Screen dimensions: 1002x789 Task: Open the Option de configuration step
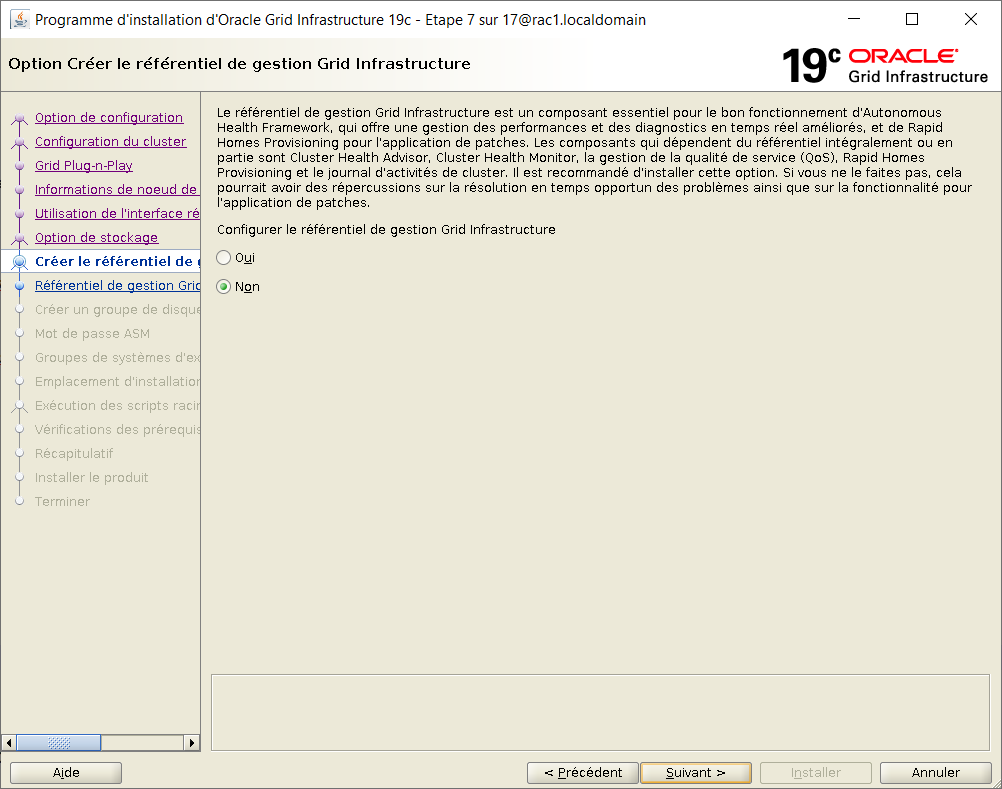[109, 118]
